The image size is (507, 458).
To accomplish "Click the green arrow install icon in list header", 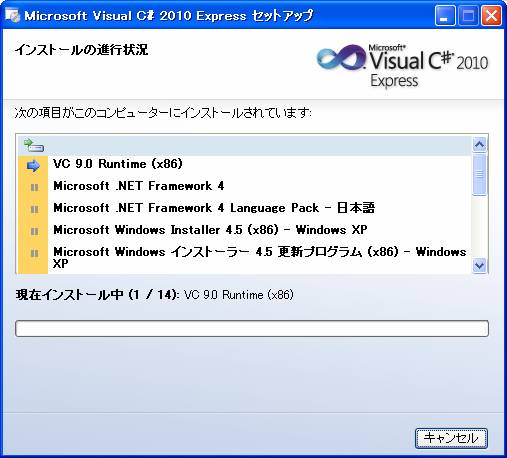I will tap(34, 145).
